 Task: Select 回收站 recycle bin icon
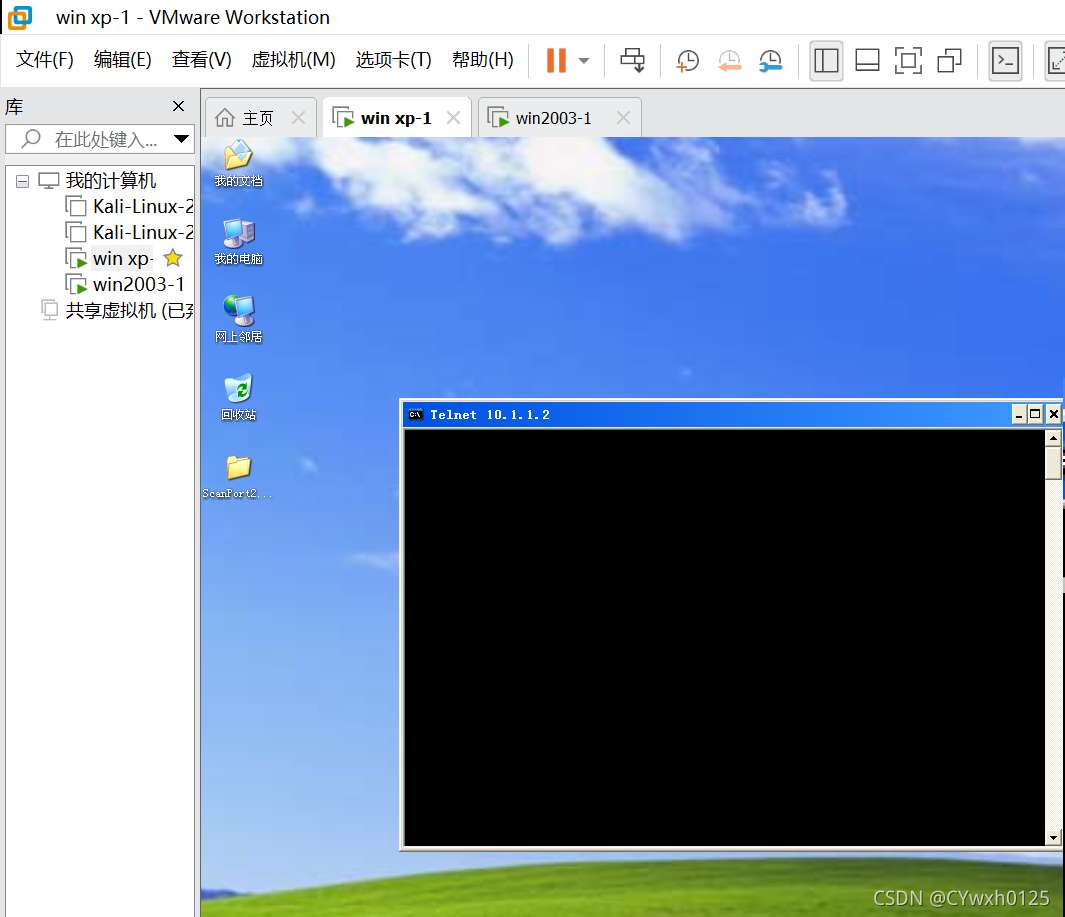[x=238, y=397]
